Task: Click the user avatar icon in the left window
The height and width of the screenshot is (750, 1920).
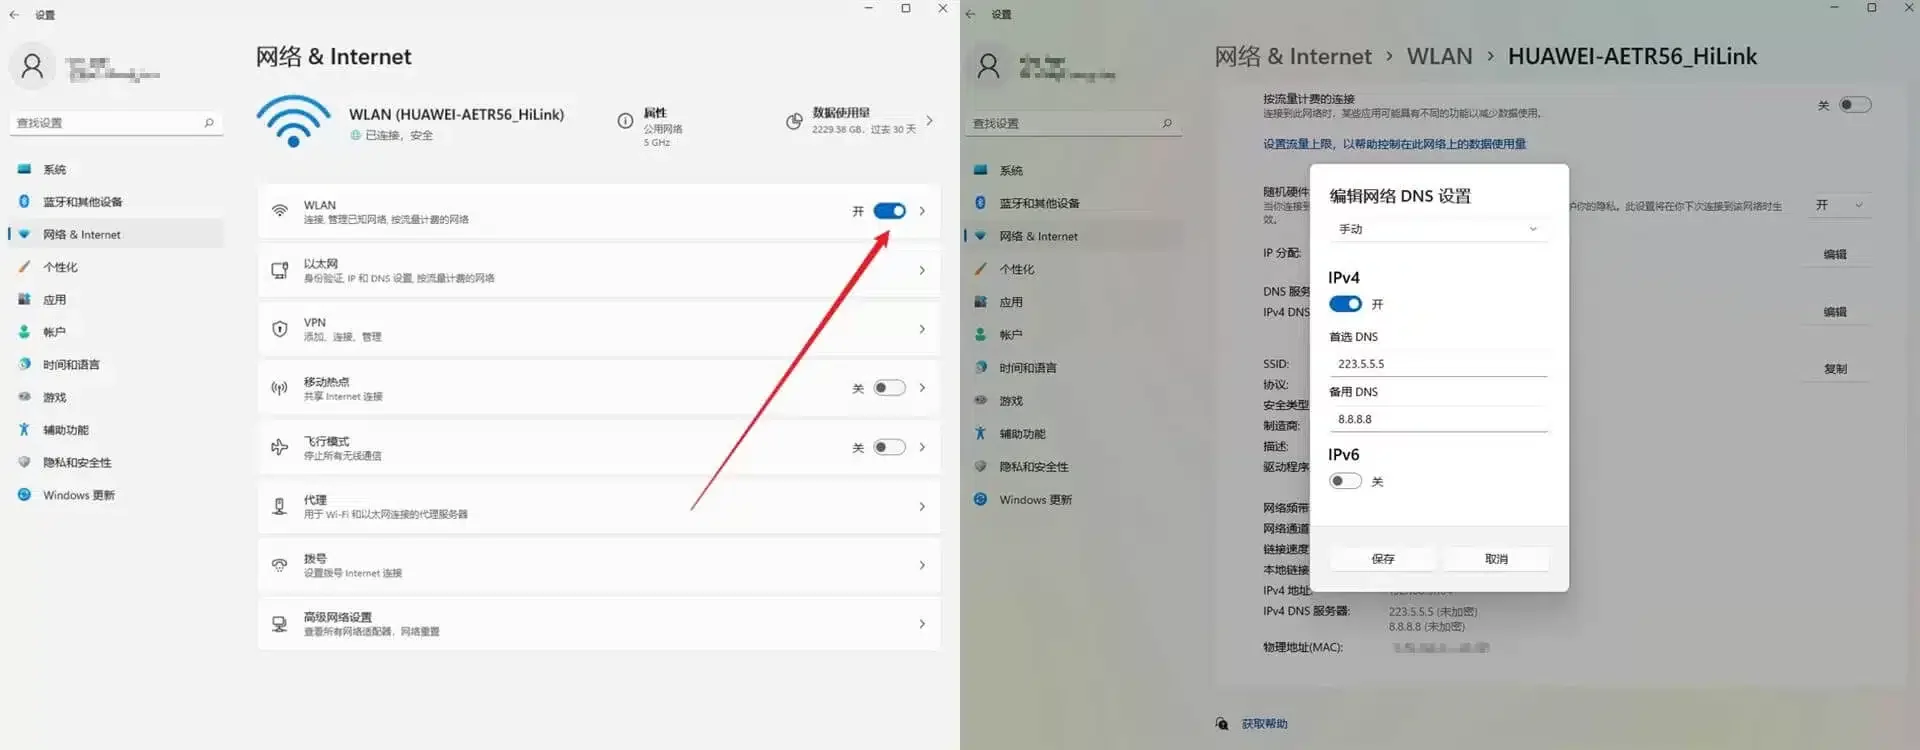Action: (x=32, y=67)
